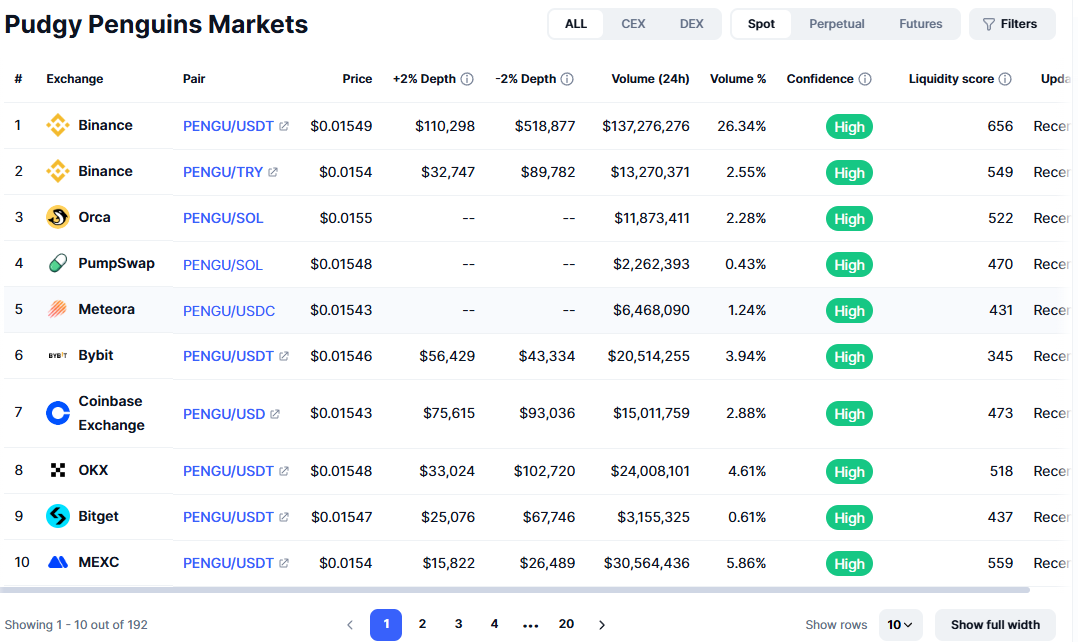
Task: Click the info icon beside Liquidity score
Action: click(1005, 79)
